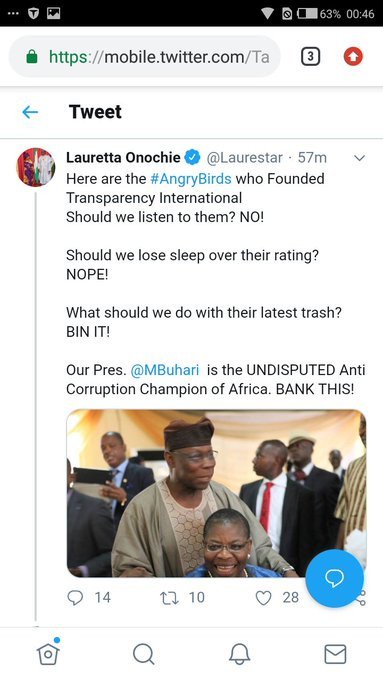Open Messages envelope in bottom bar
Screen dimensions: 383x680
[335, 654]
